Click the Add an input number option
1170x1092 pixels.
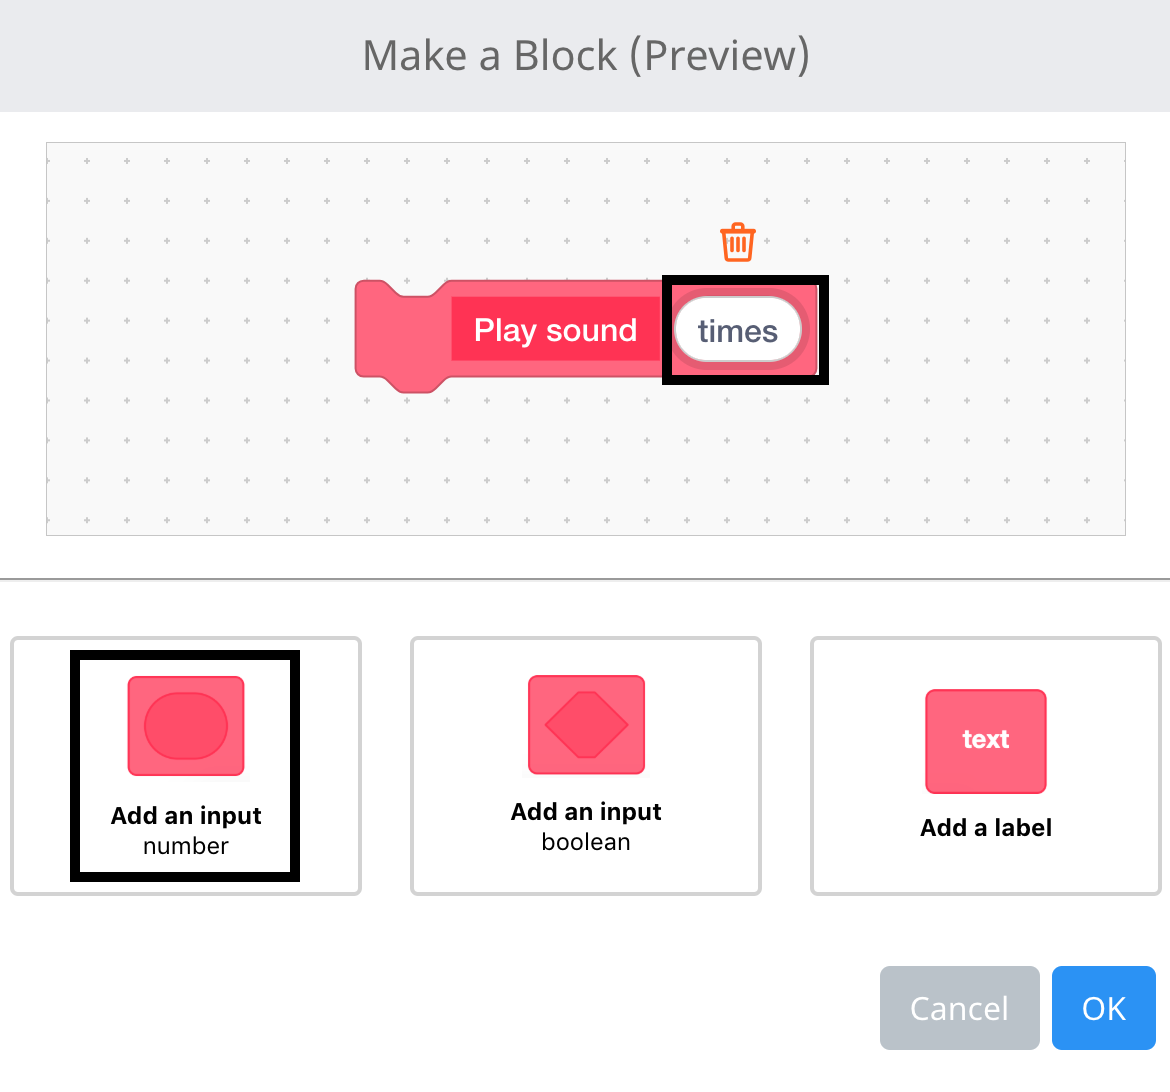click(x=185, y=765)
